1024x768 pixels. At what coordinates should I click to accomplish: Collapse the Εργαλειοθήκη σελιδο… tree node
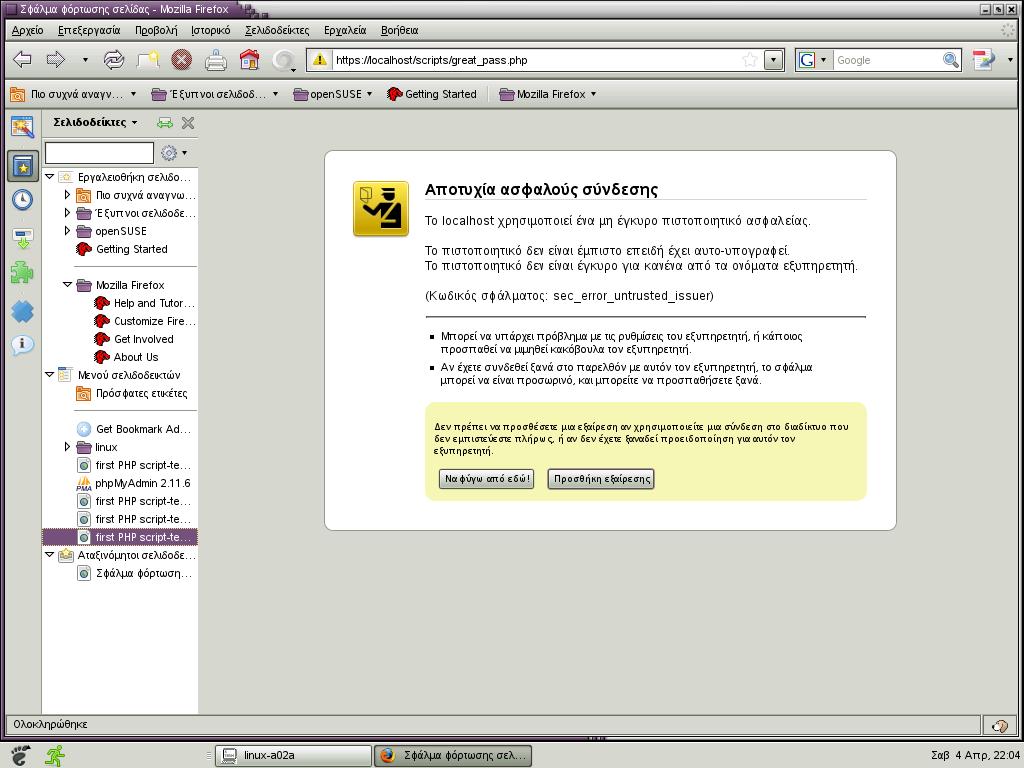tap(50, 176)
